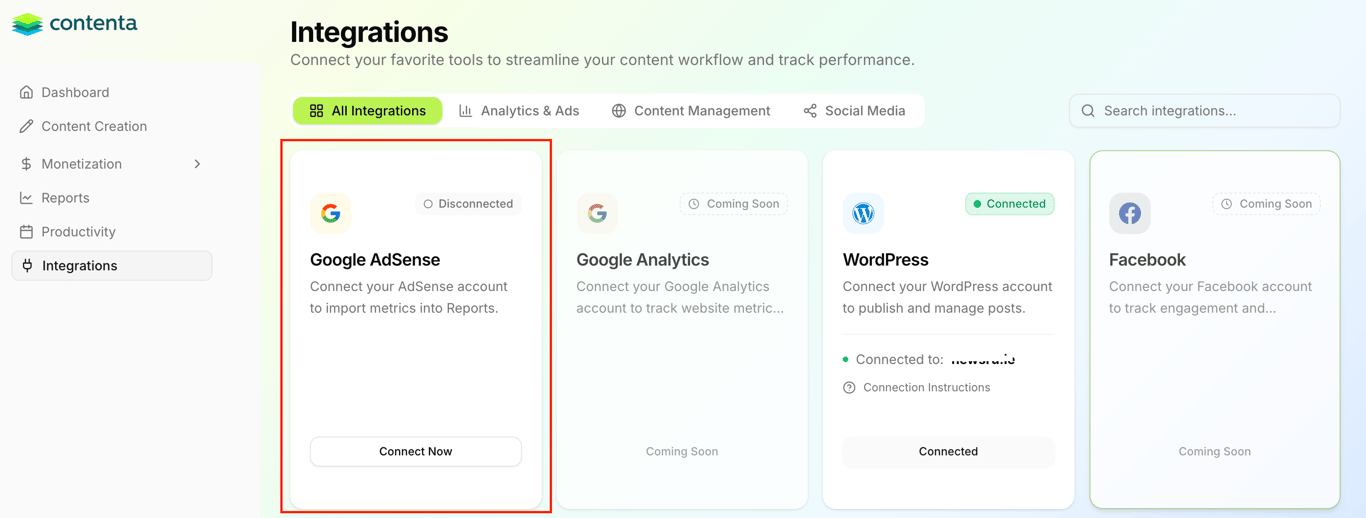This screenshot has height=518, width=1366.
Task: Click the Reports chart icon in sidebar
Action: click(26, 198)
